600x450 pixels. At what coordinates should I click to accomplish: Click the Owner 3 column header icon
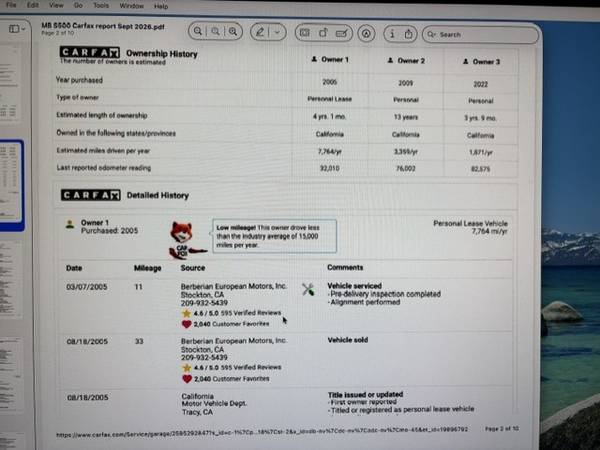[x=465, y=61]
